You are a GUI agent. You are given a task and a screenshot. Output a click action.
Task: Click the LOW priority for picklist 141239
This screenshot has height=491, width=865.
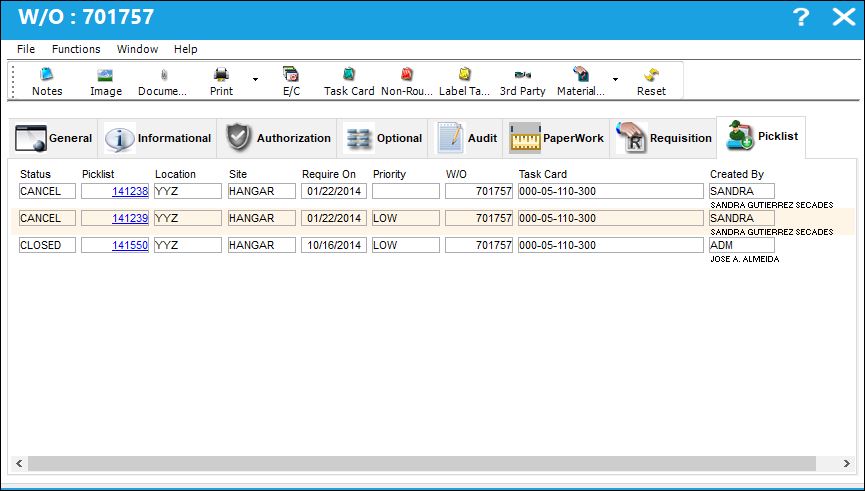click(x=406, y=218)
